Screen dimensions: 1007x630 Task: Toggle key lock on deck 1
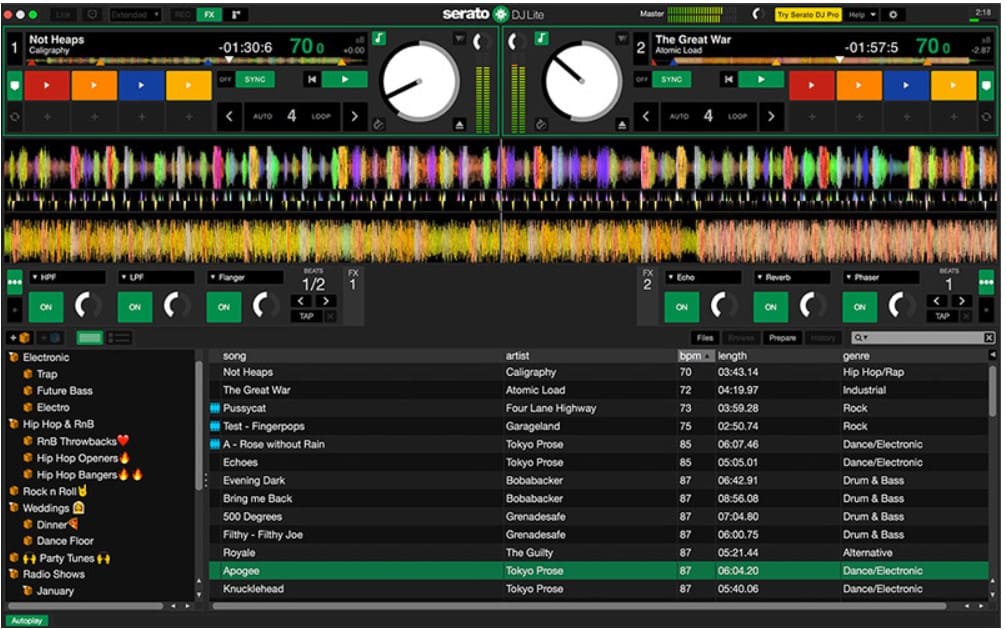click(x=380, y=39)
